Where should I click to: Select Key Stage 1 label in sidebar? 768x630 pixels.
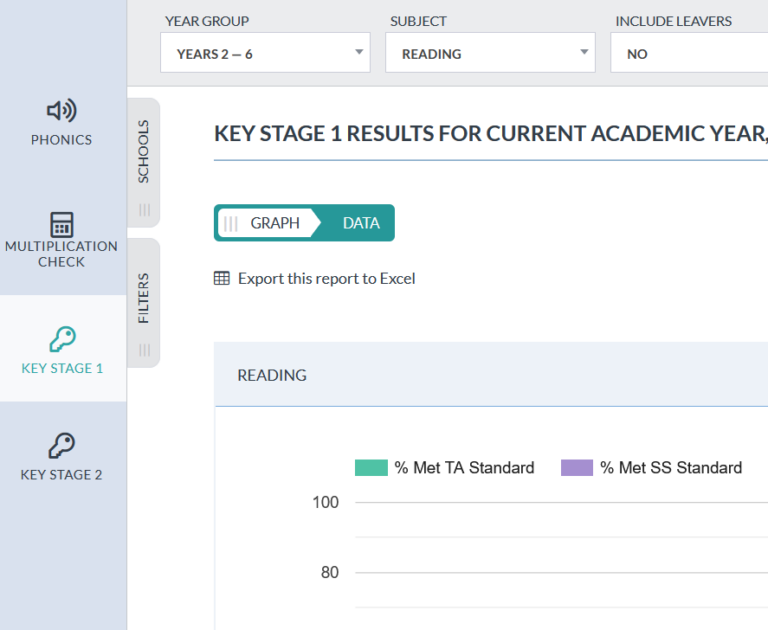click(62, 368)
